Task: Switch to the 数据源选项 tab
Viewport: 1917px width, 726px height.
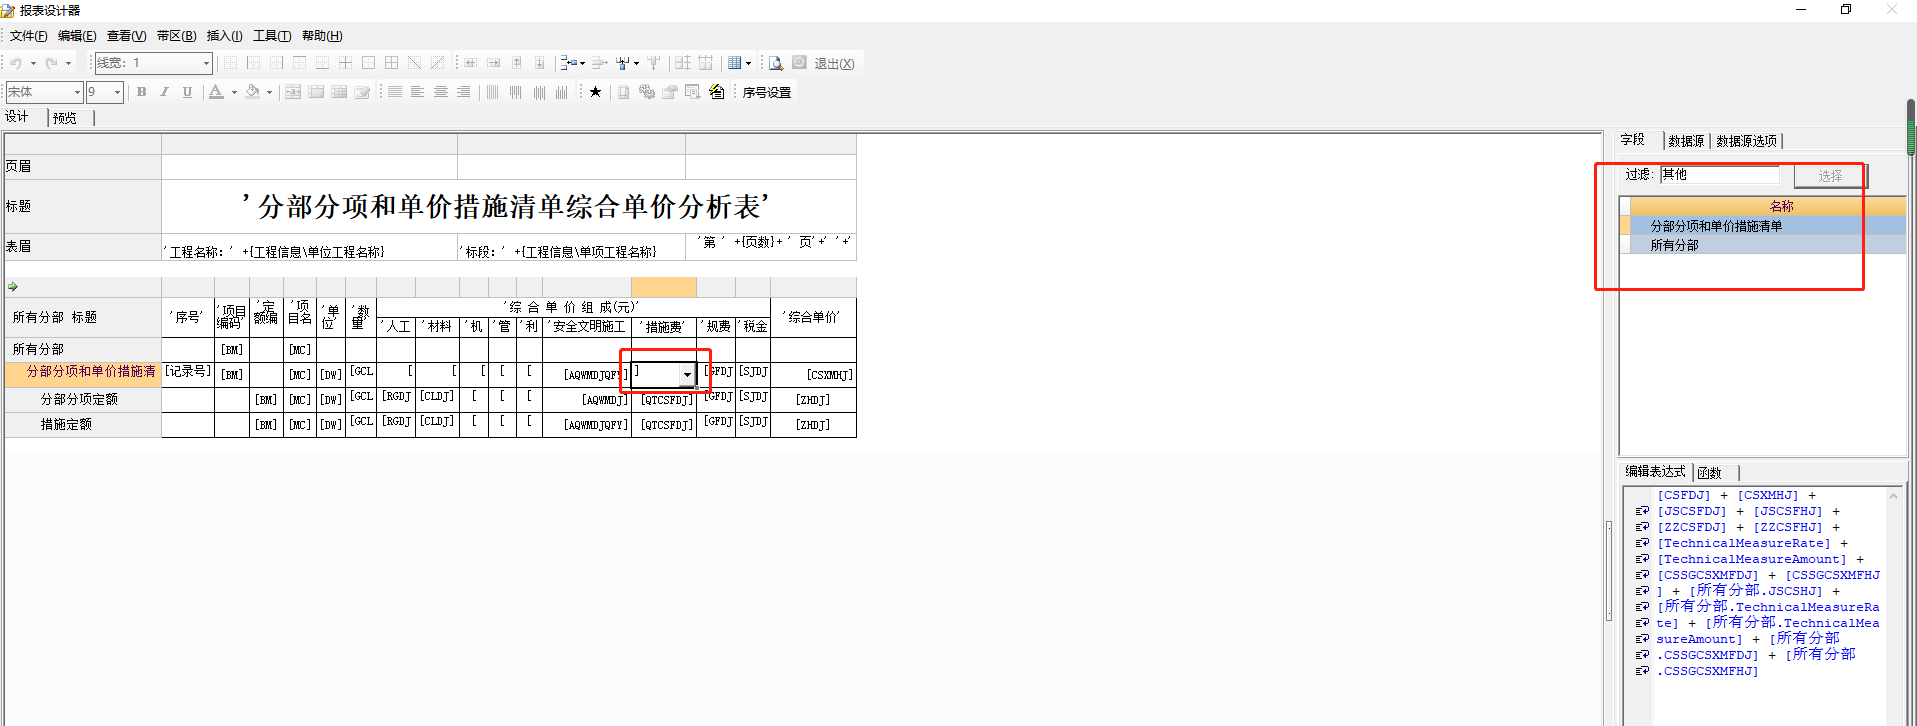Action: [1746, 141]
